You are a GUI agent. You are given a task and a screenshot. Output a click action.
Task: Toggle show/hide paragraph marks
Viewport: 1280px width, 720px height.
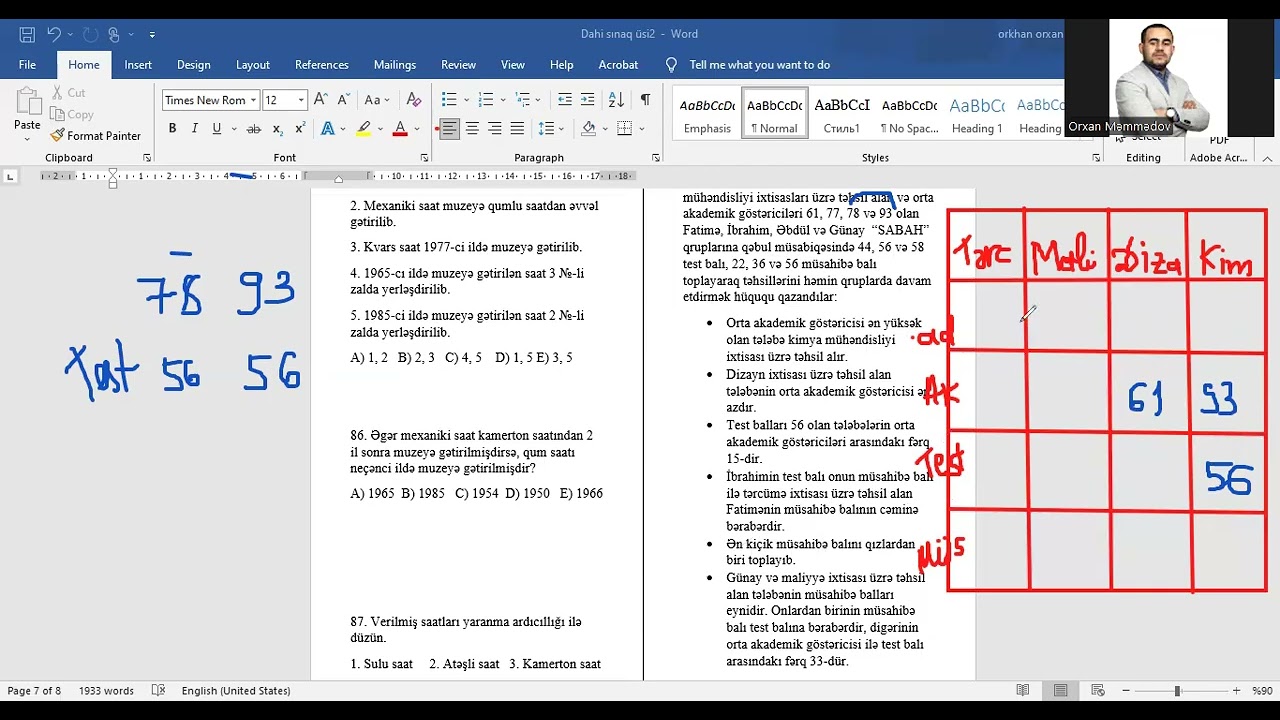pos(645,100)
